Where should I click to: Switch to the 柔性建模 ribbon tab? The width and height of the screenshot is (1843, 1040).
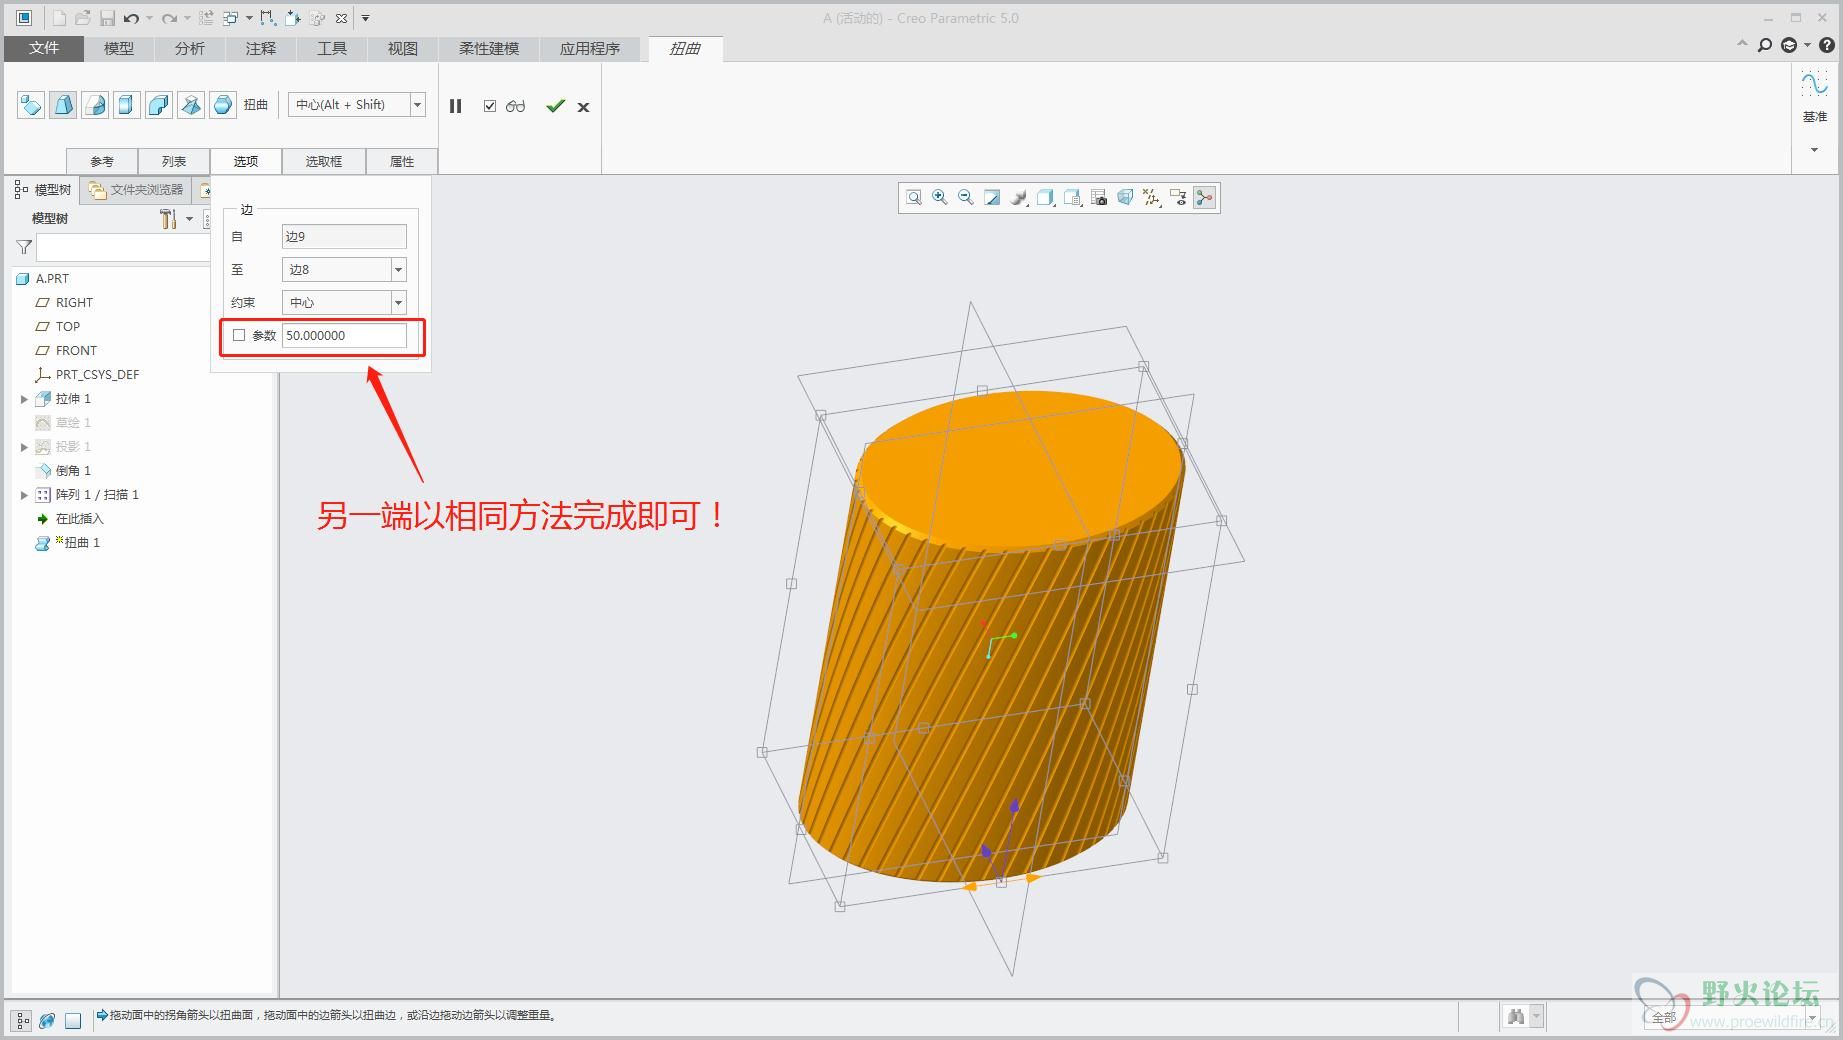(489, 48)
